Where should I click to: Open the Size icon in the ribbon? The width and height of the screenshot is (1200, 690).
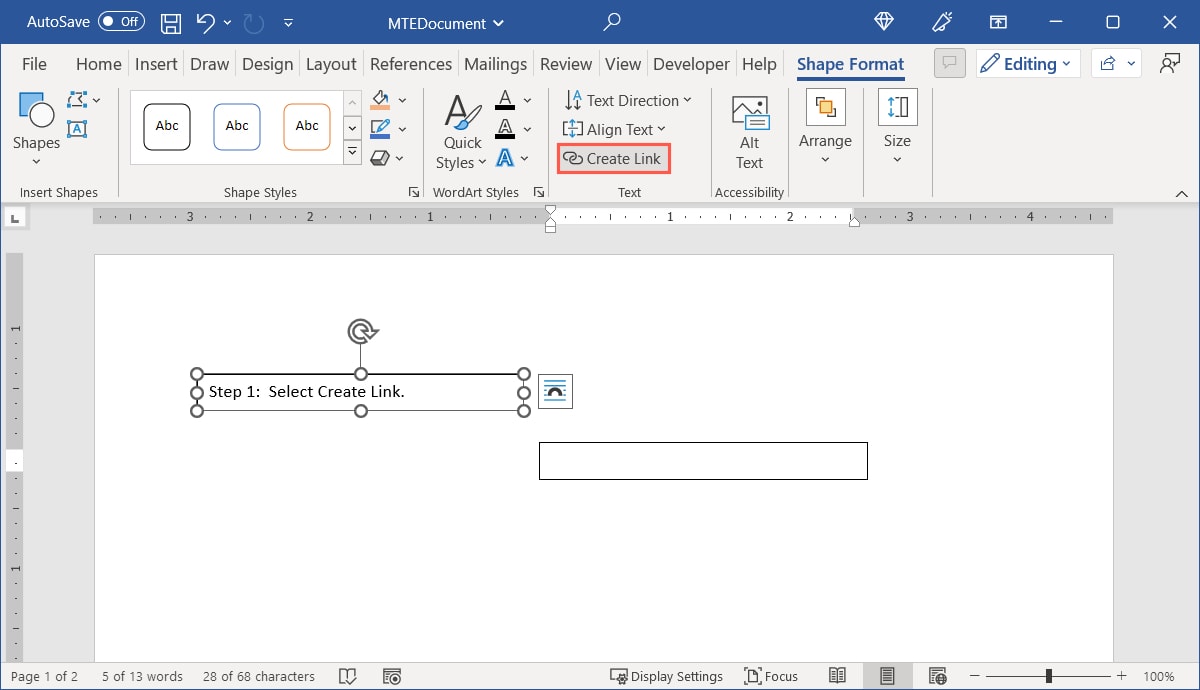[x=896, y=127]
